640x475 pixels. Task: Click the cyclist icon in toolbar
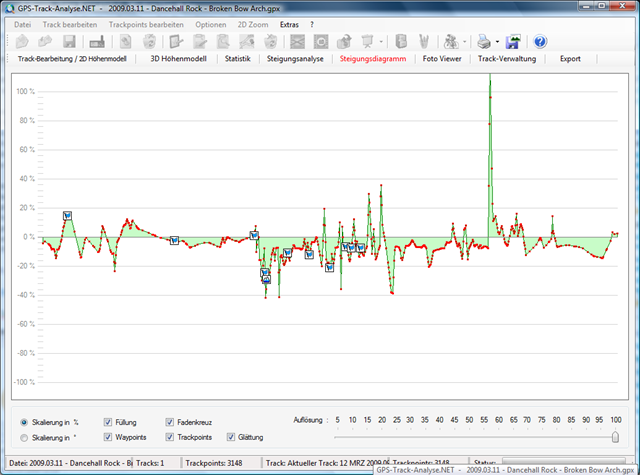(x=450, y=42)
